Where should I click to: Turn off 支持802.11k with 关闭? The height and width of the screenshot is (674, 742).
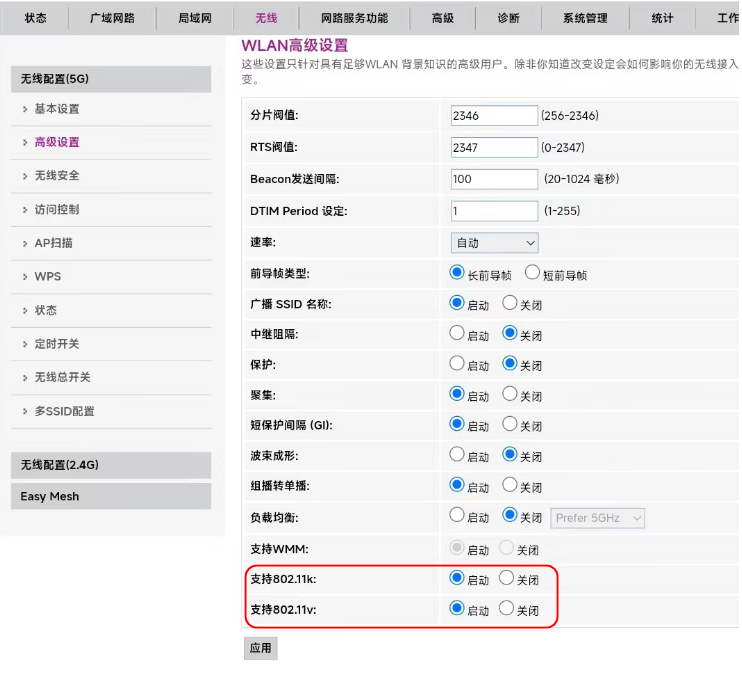(507, 578)
